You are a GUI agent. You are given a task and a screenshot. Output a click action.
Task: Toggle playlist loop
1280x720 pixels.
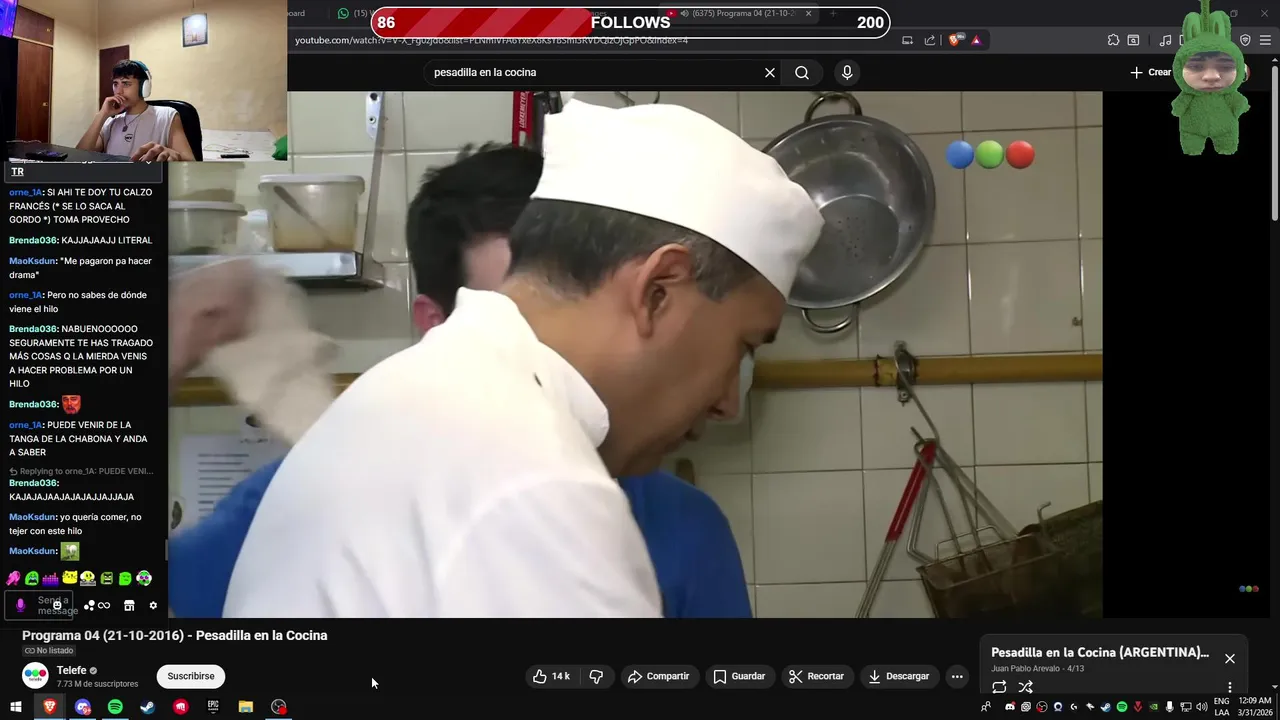999,687
